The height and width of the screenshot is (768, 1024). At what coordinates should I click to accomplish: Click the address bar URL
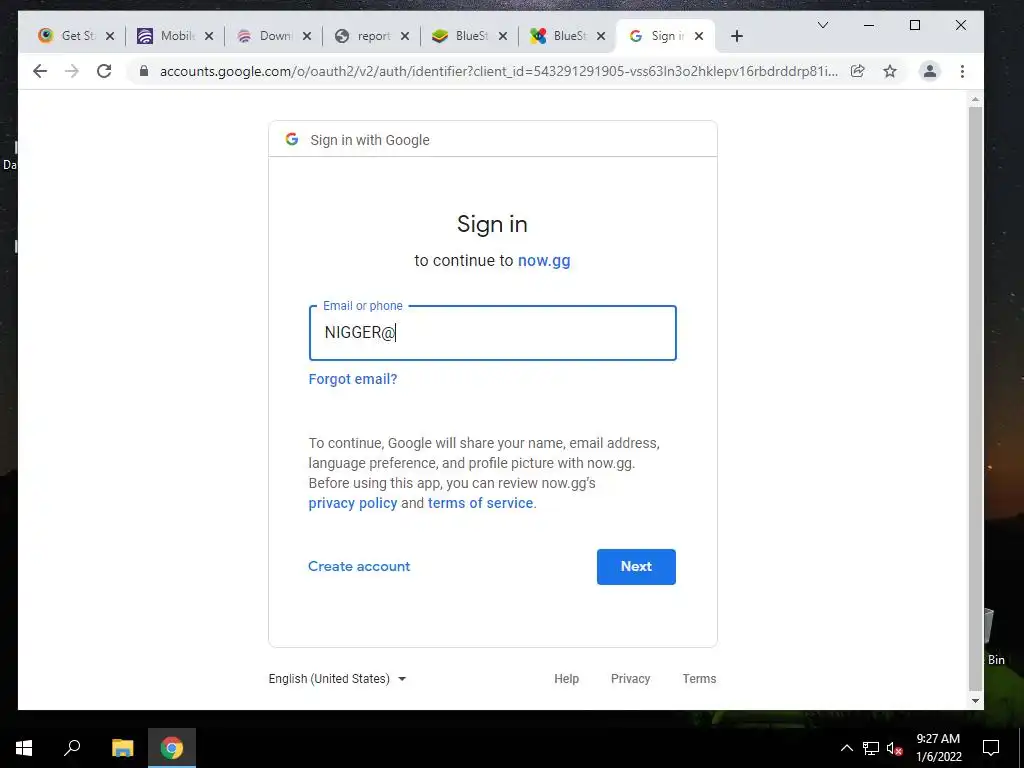pyautogui.click(x=499, y=71)
